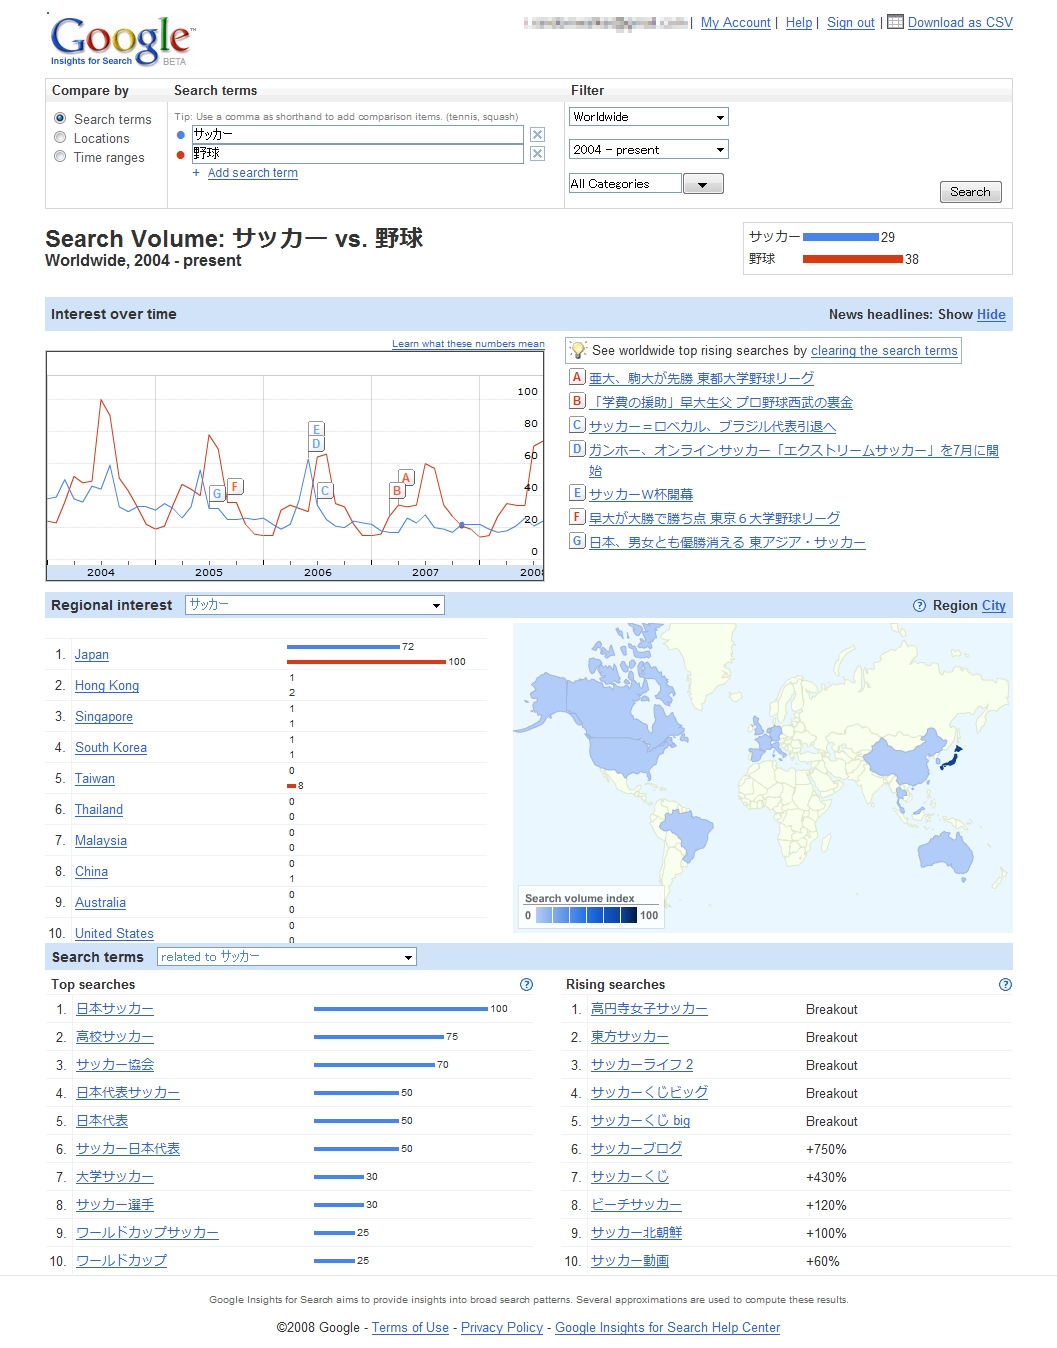Click chart flag G on the timeline
This screenshot has height=1348, width=1057.
pyautogui.click(x=217, y=493)
